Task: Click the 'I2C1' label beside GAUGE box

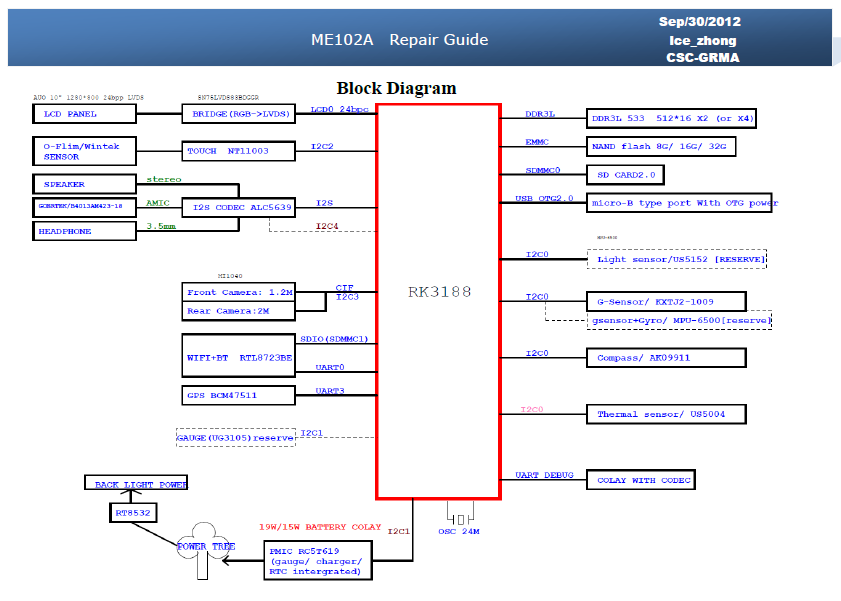Action: [312, 433]
